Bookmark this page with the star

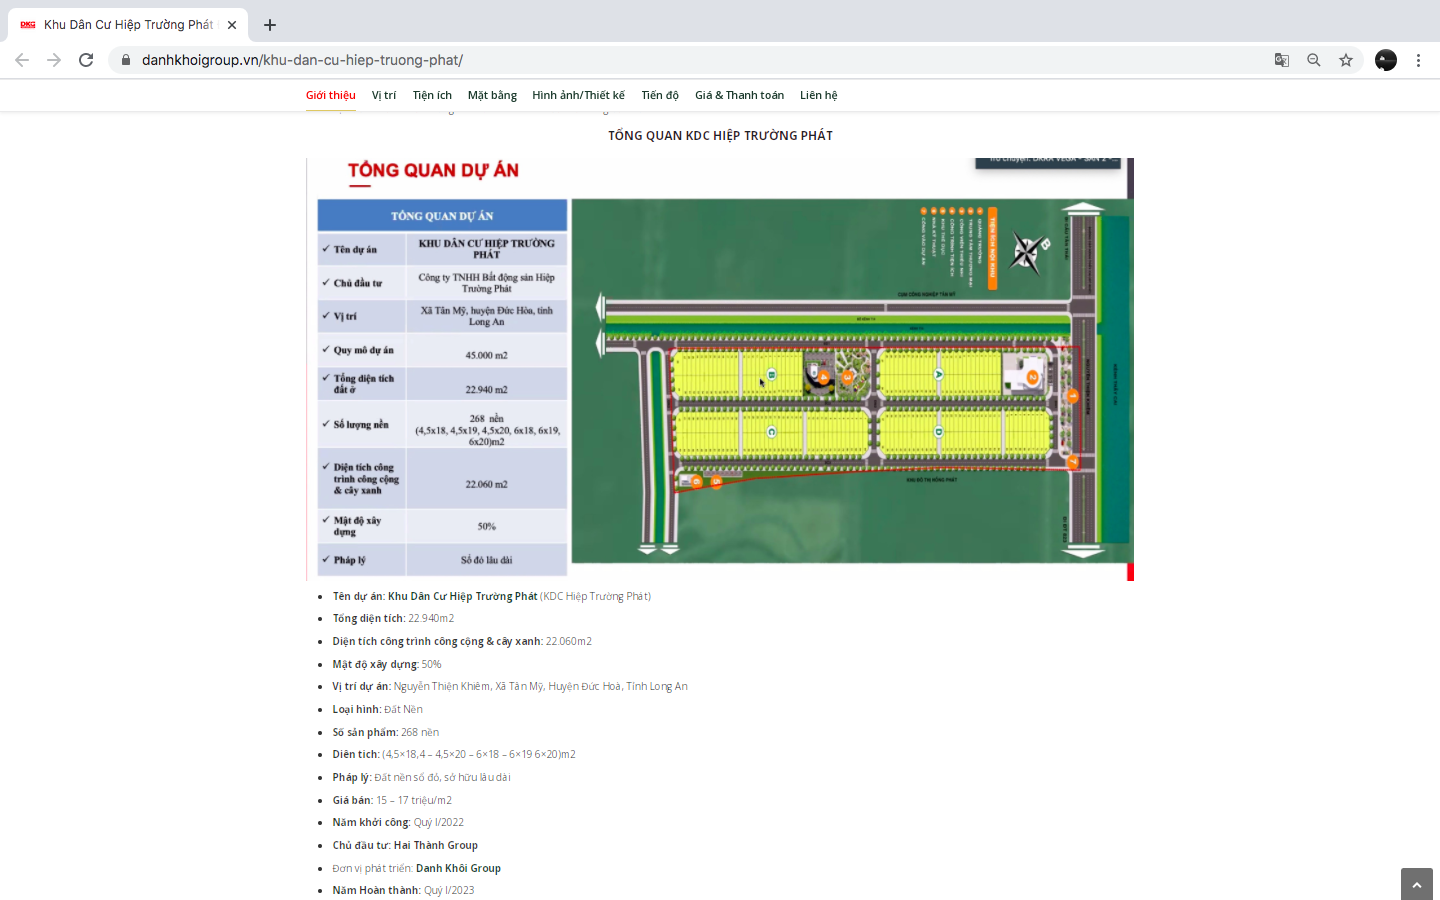pyautogui.click(x=1346, y=60)
